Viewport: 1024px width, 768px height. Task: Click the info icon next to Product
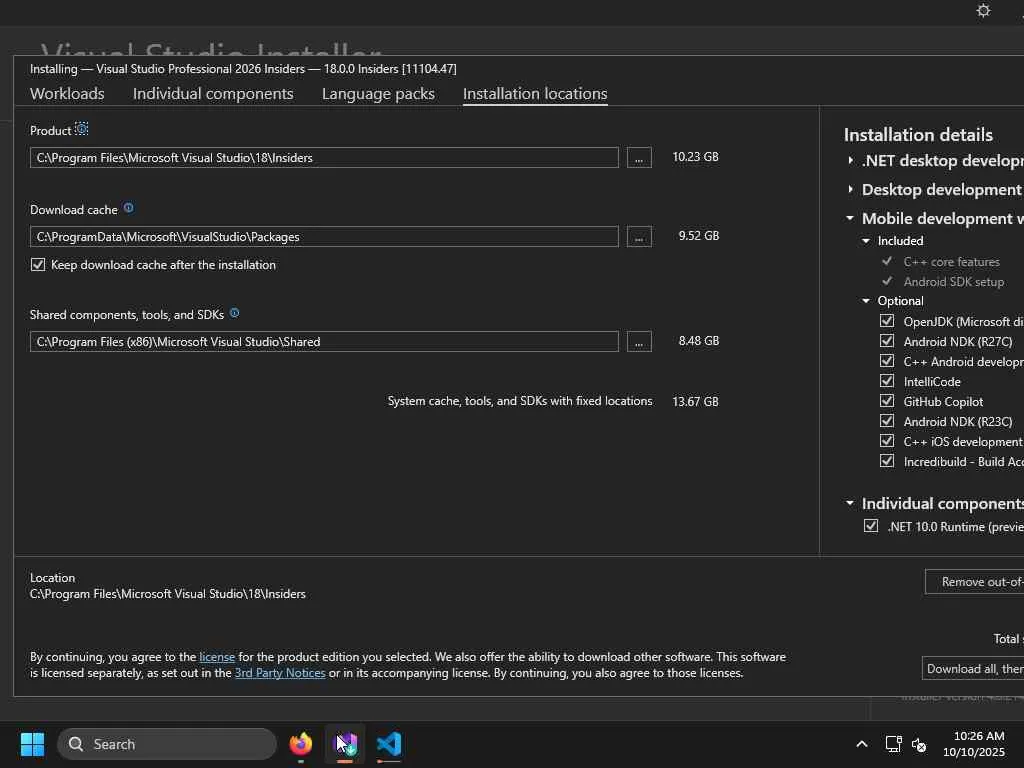82,129
